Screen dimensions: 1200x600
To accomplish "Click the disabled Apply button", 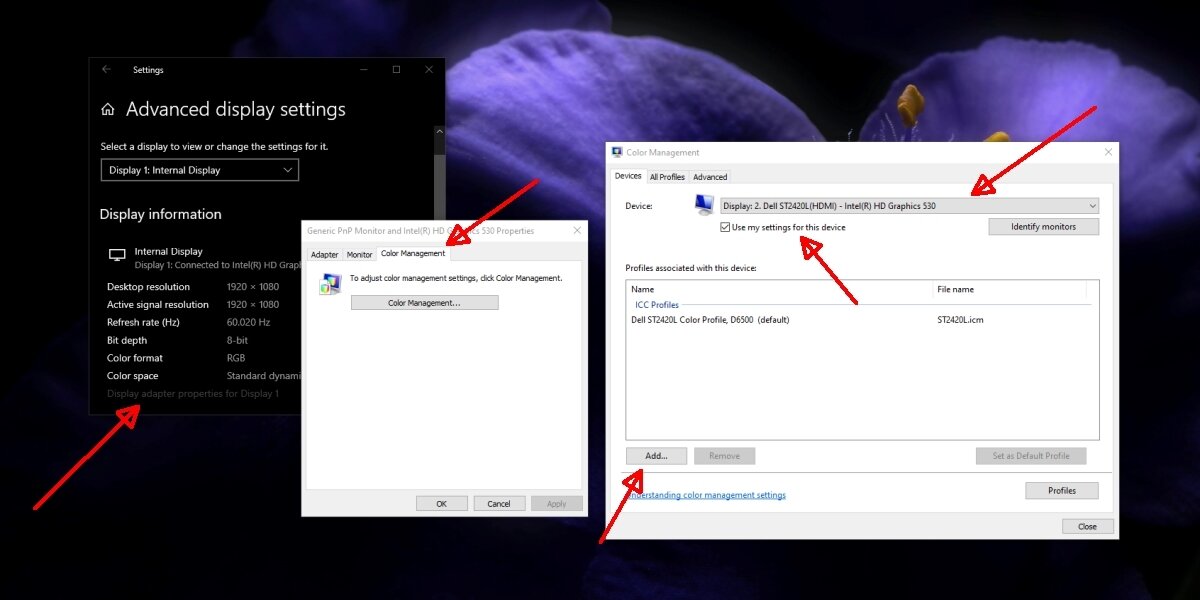I will click(x=557, y=504).
